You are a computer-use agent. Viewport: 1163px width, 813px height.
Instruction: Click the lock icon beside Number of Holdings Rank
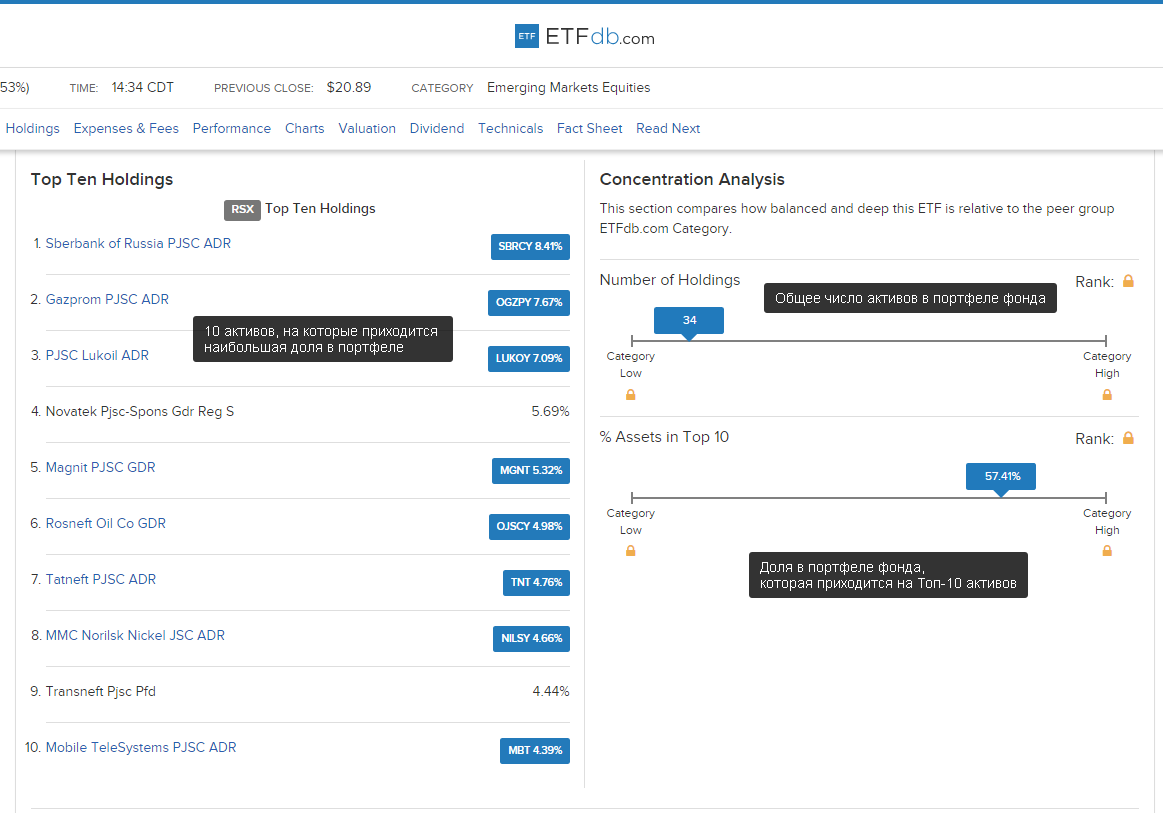[1128, 281]
